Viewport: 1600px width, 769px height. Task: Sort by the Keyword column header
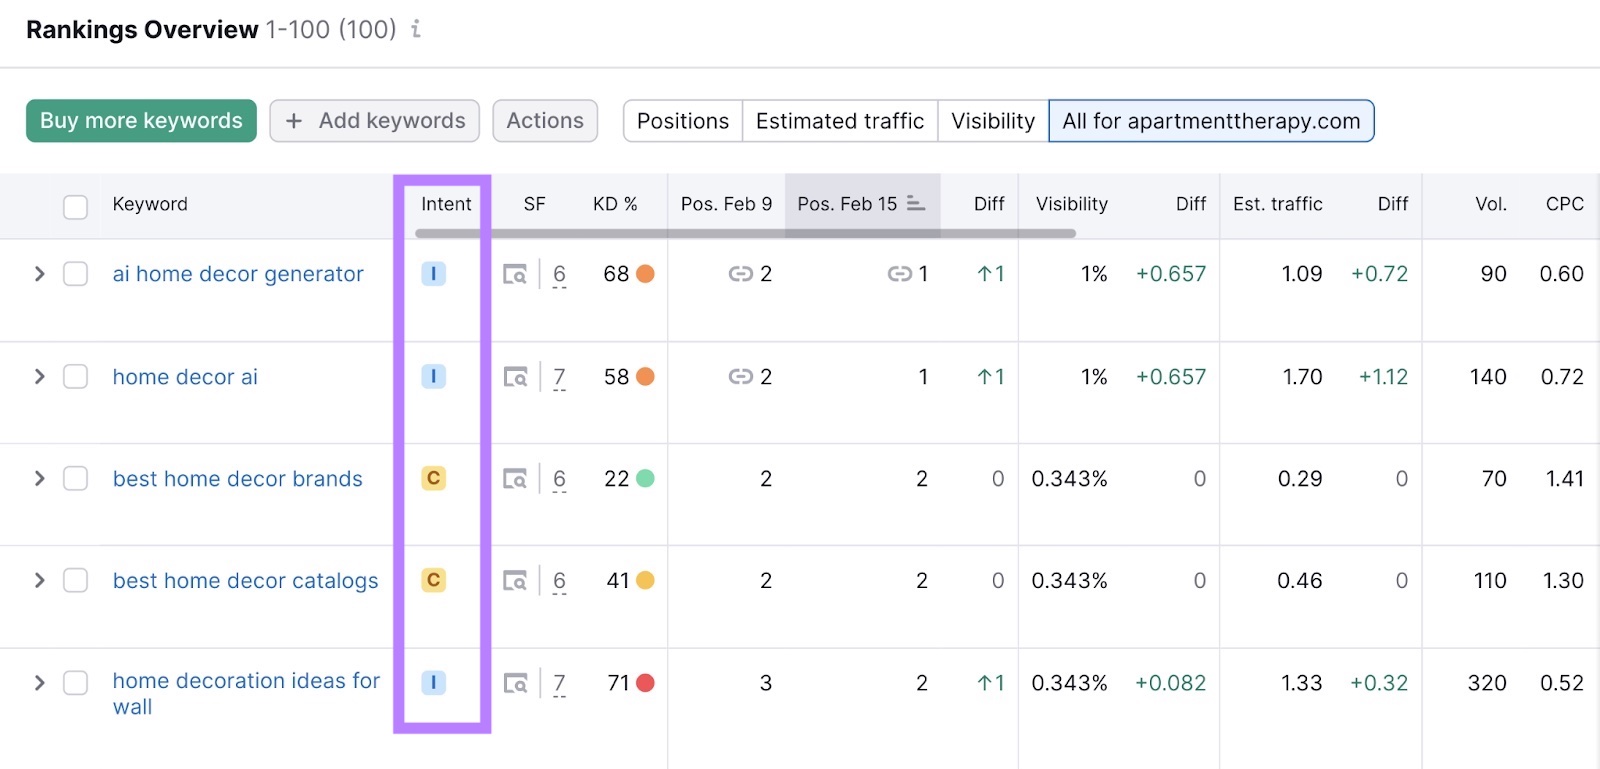[150, 204]
